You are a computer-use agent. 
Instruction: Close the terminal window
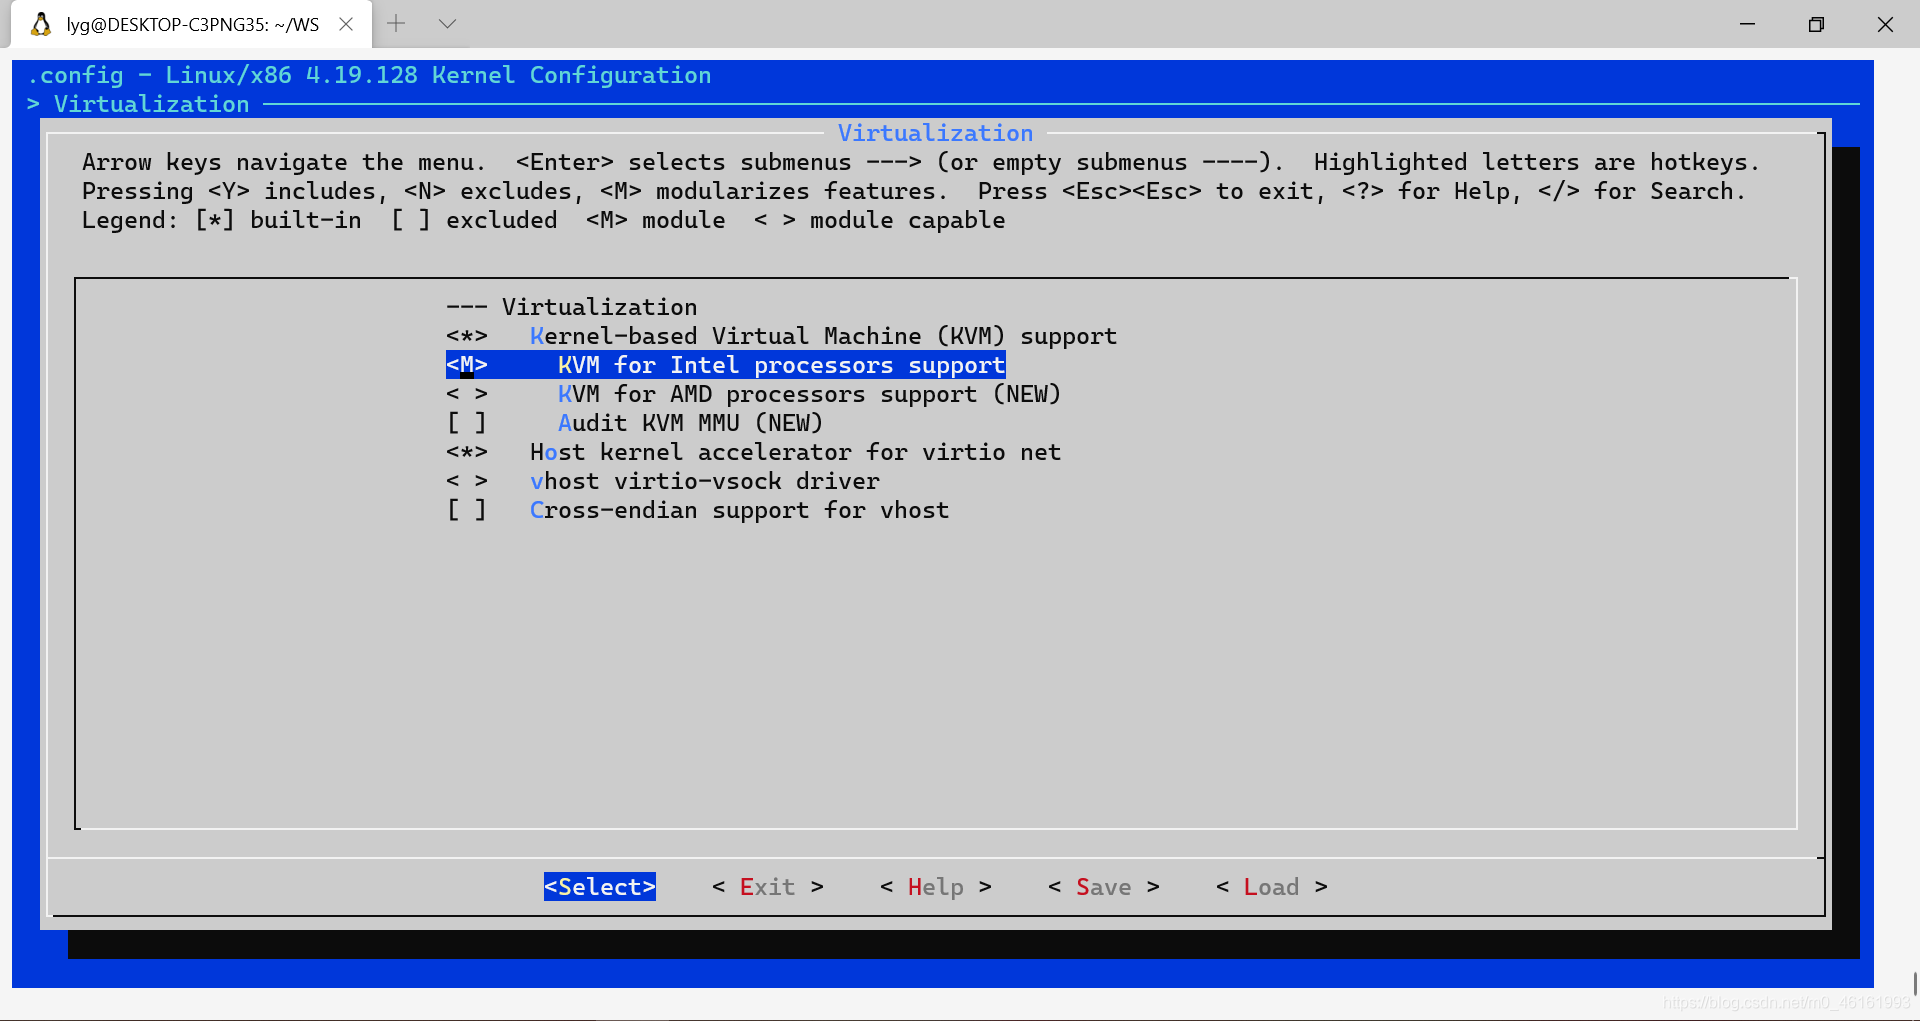point(1885,24)
